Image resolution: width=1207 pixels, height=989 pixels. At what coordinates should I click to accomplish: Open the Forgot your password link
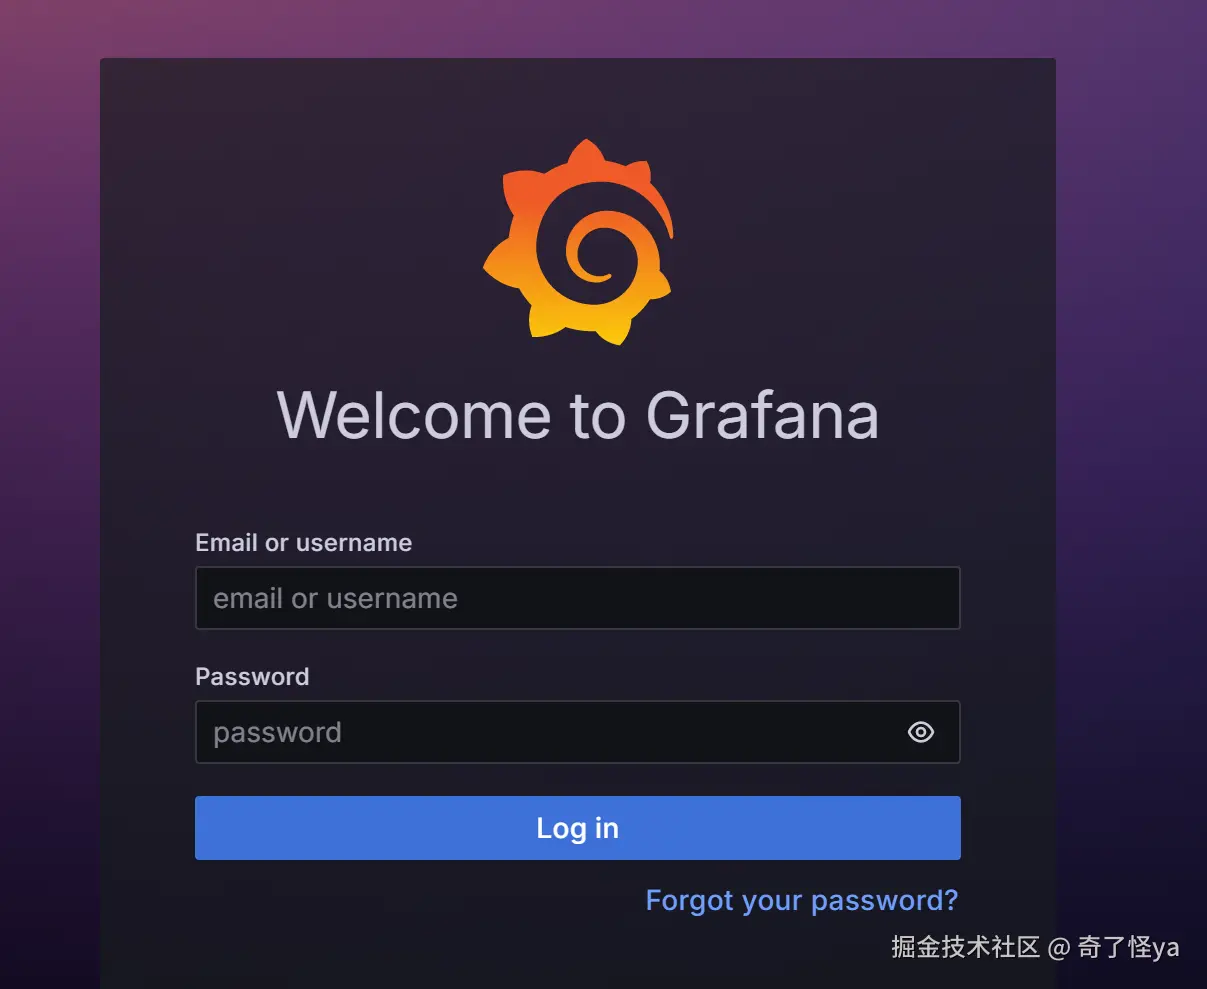[x=802, y=900]
